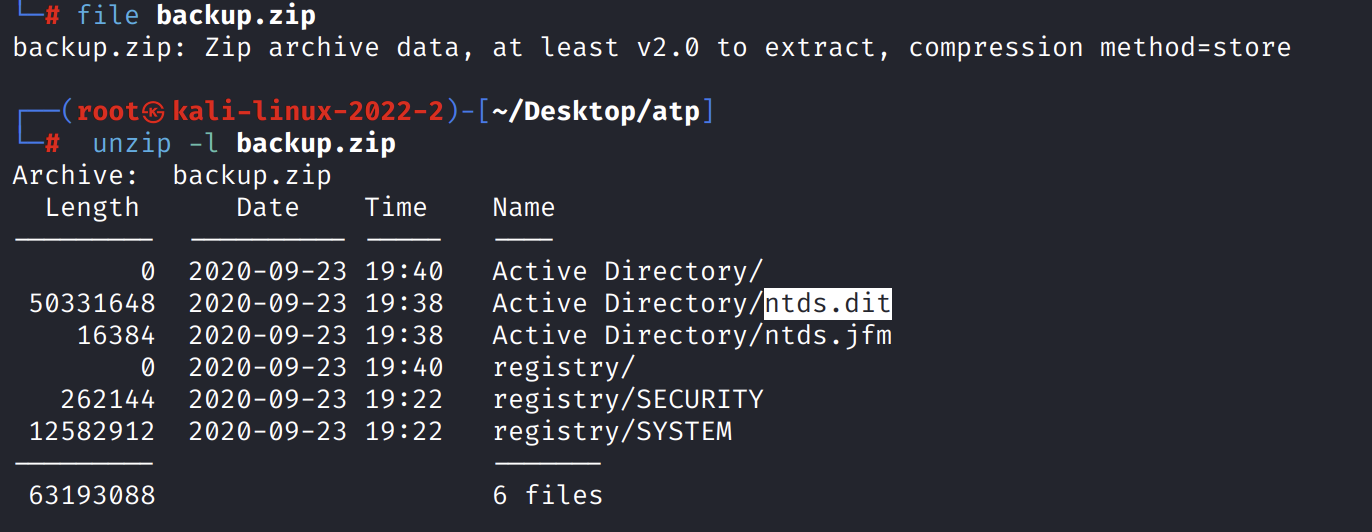Click the 'Name' column header
The image size is (1372, 532).
(523, 208)
